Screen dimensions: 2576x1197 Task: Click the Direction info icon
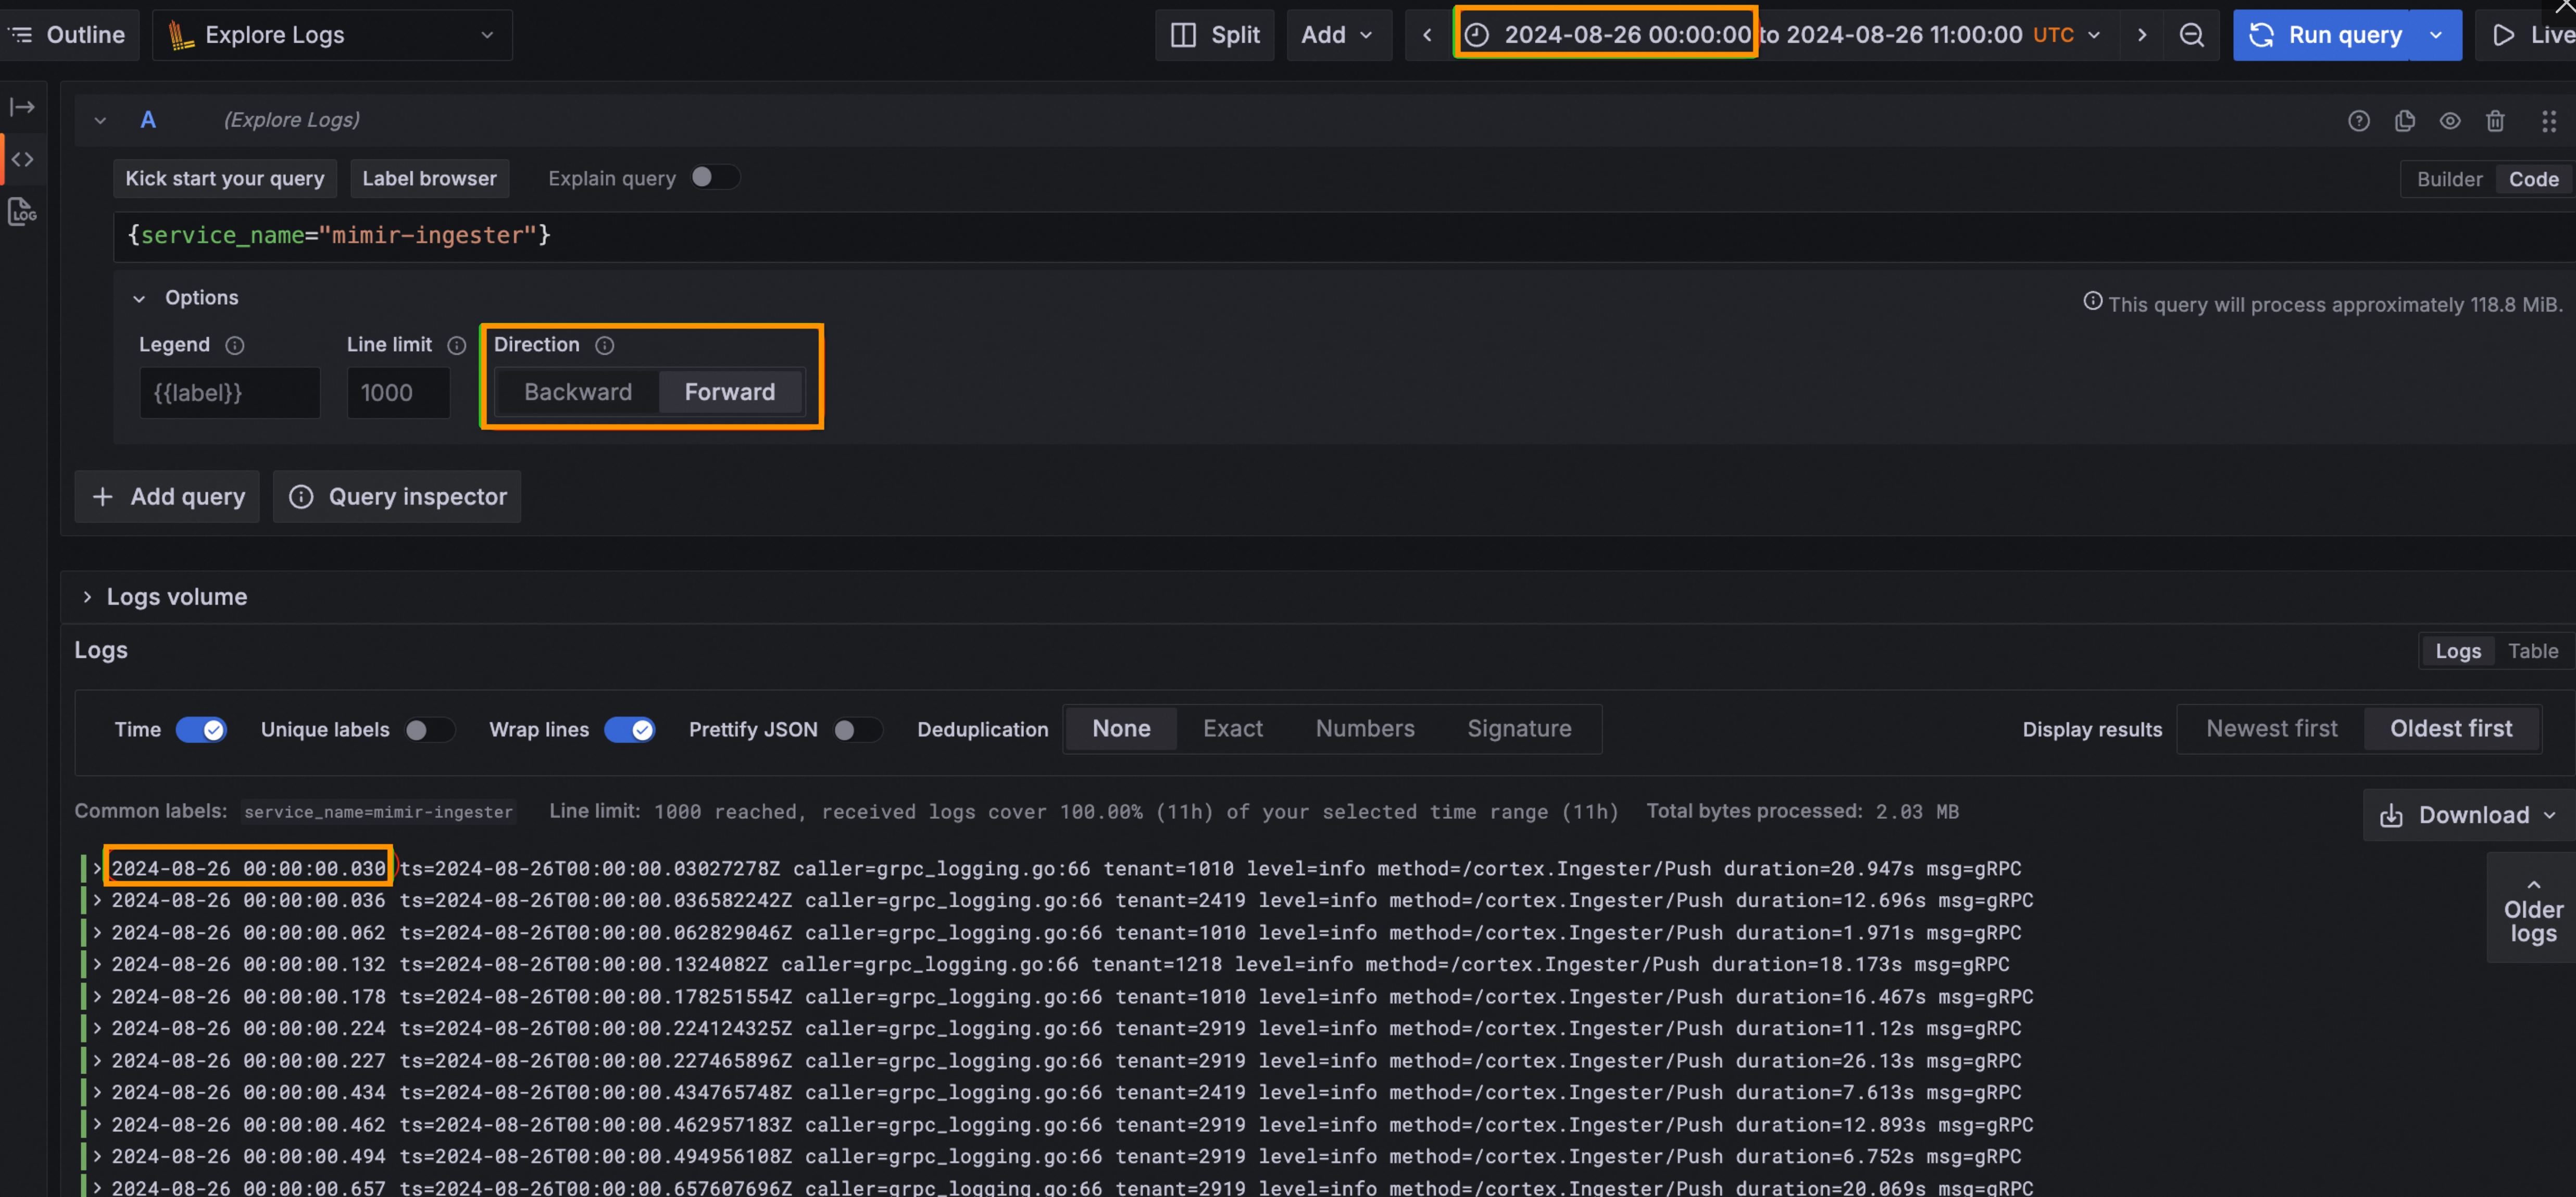click(604, 345)
